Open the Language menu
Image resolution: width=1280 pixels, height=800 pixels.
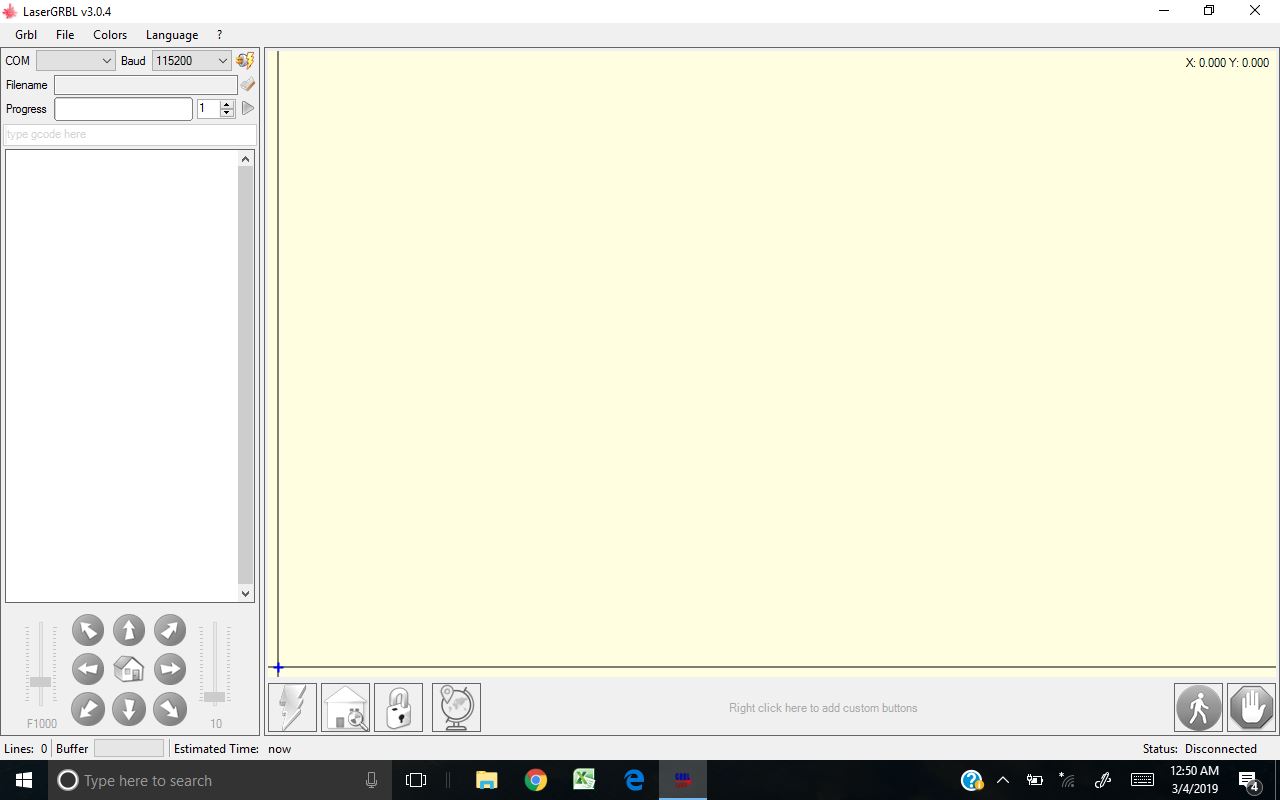(x=172, y=35)
